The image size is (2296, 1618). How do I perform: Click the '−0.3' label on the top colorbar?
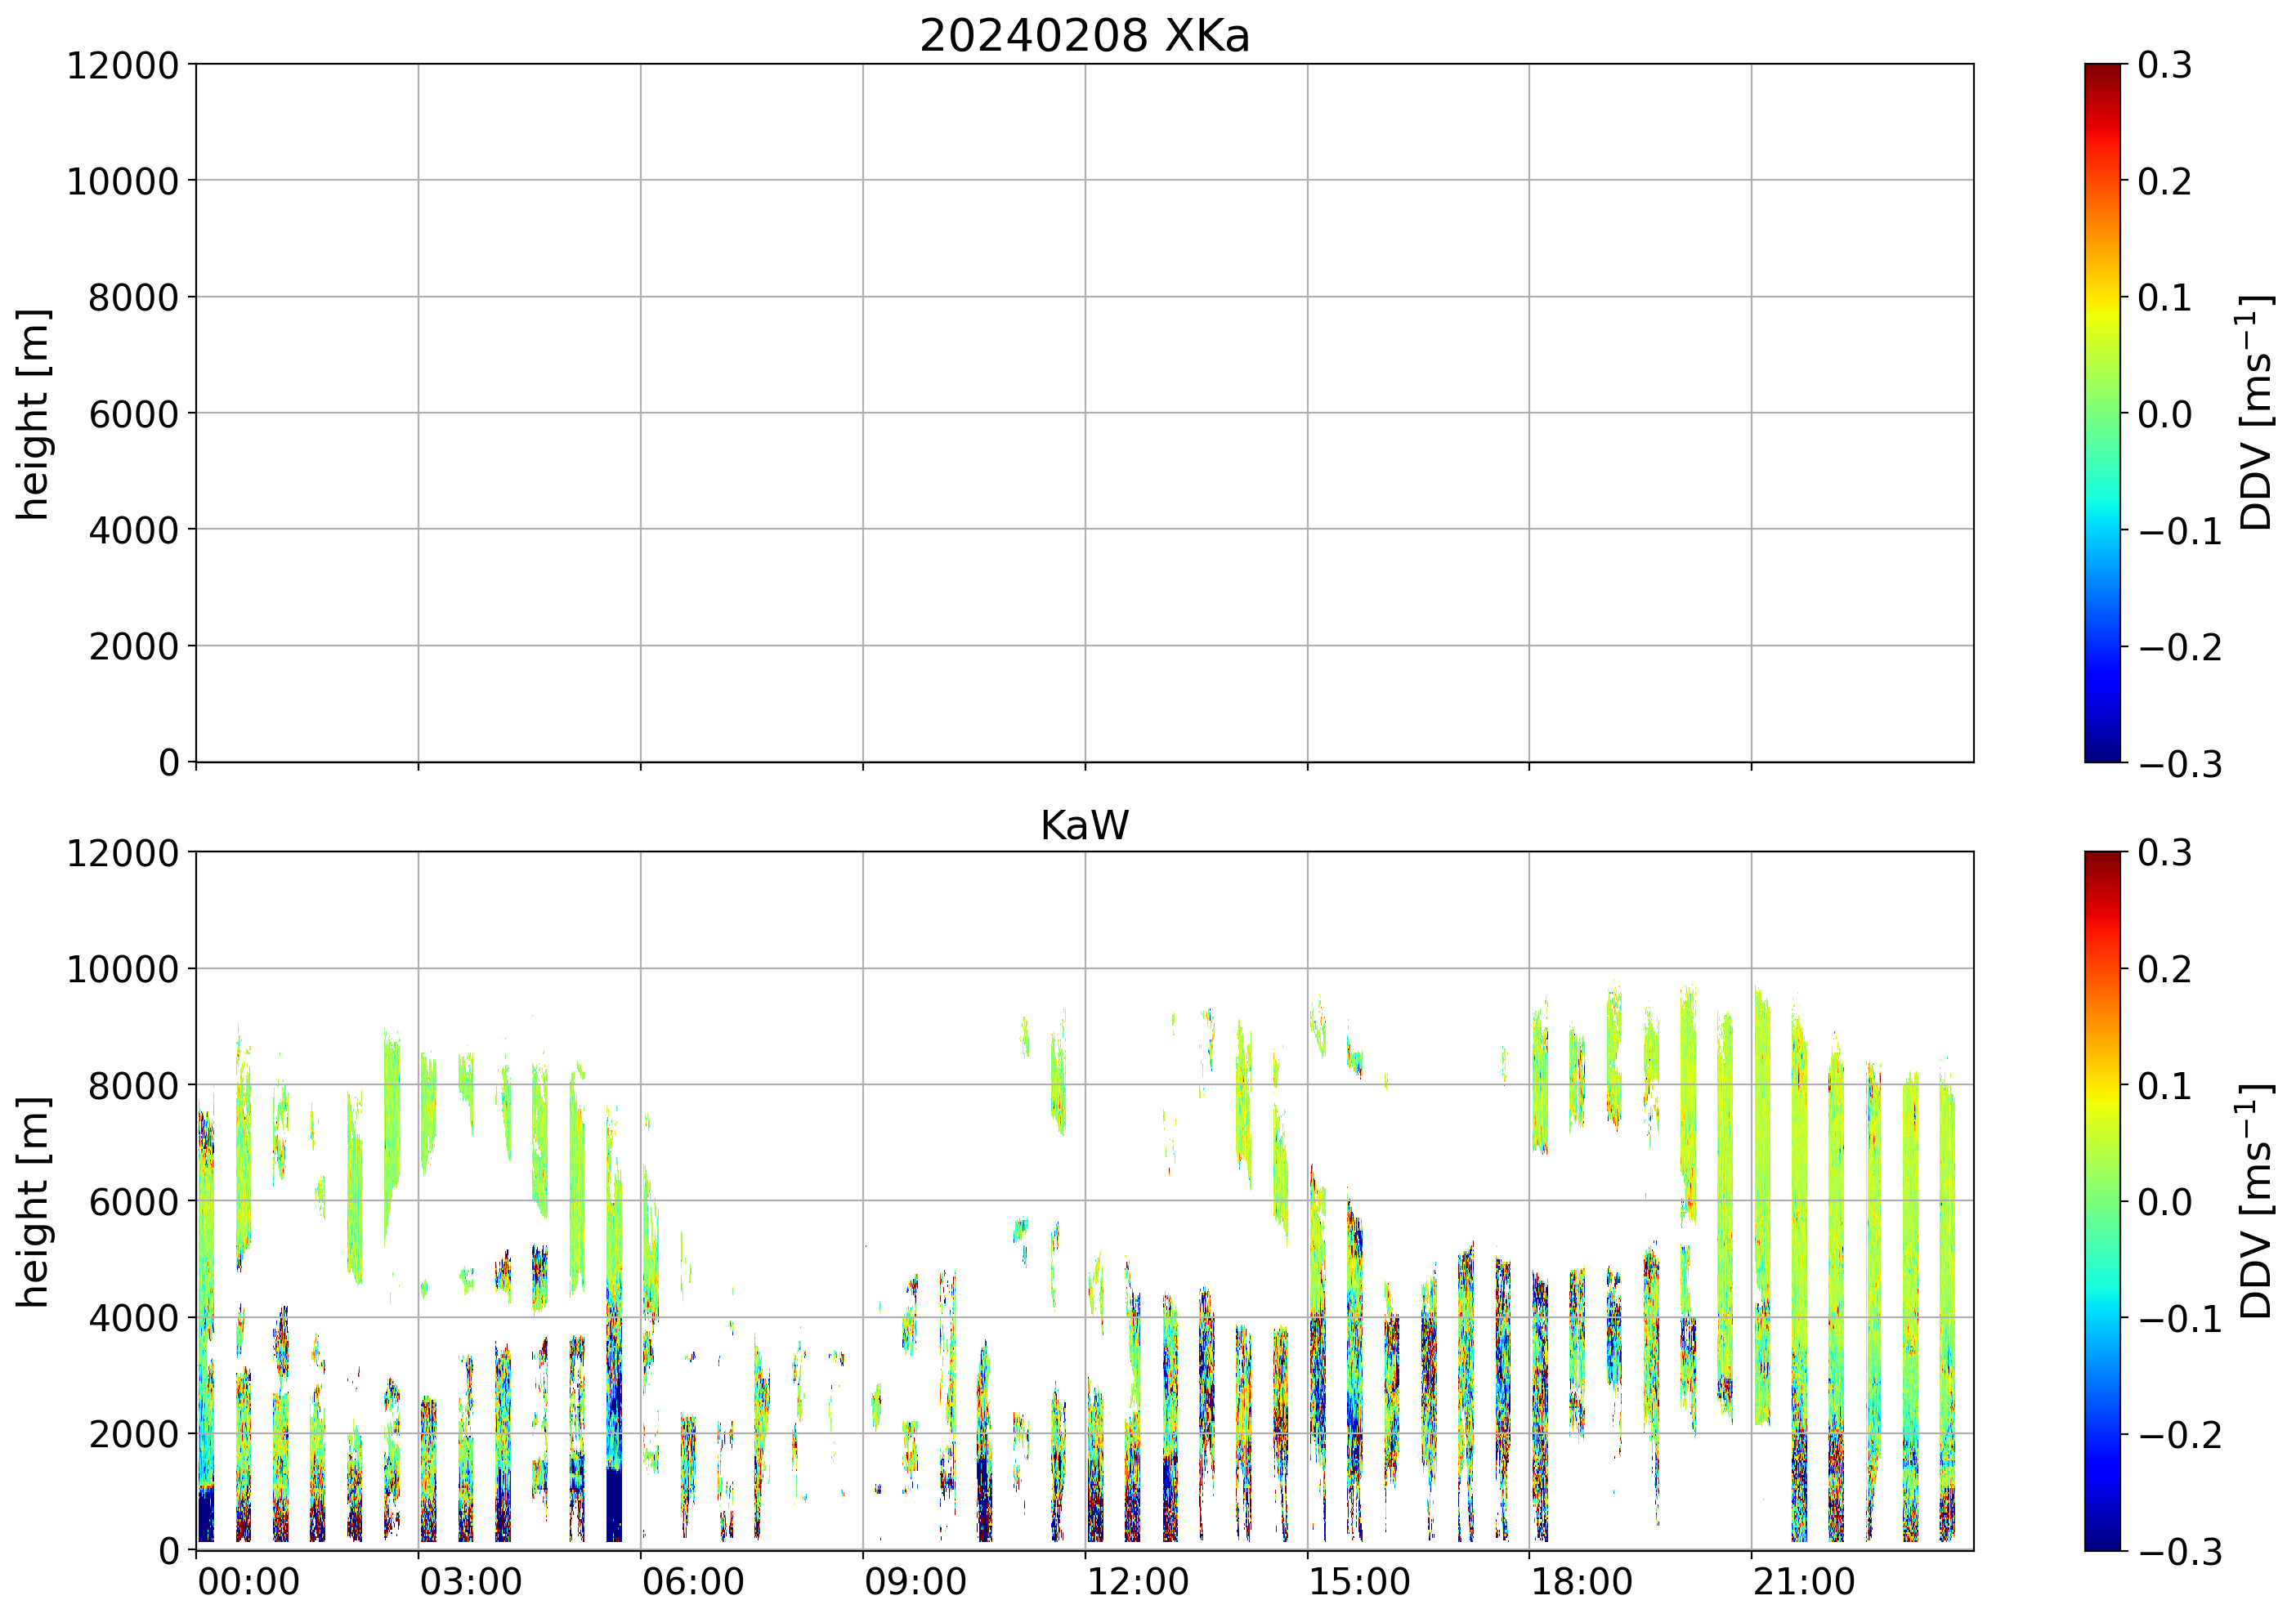pos(2180,764)
